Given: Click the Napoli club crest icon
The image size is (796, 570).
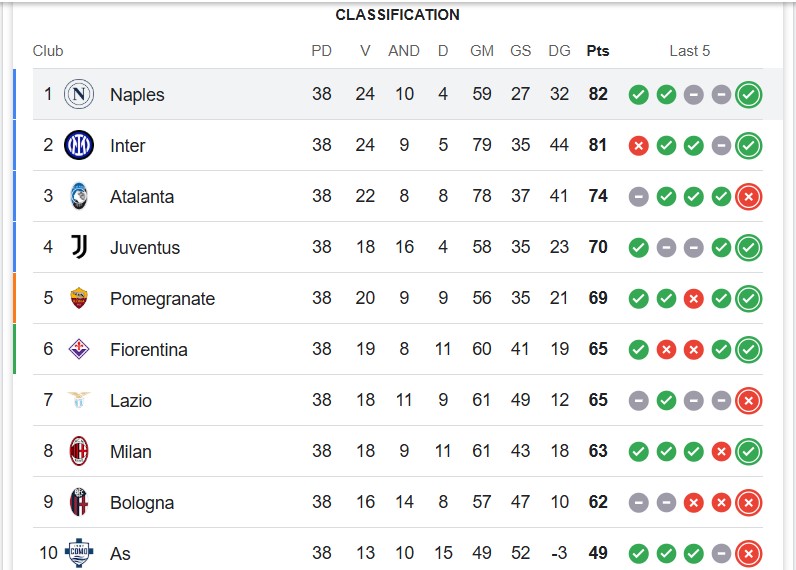Looking at the screenshot, I should click(79, 94).
